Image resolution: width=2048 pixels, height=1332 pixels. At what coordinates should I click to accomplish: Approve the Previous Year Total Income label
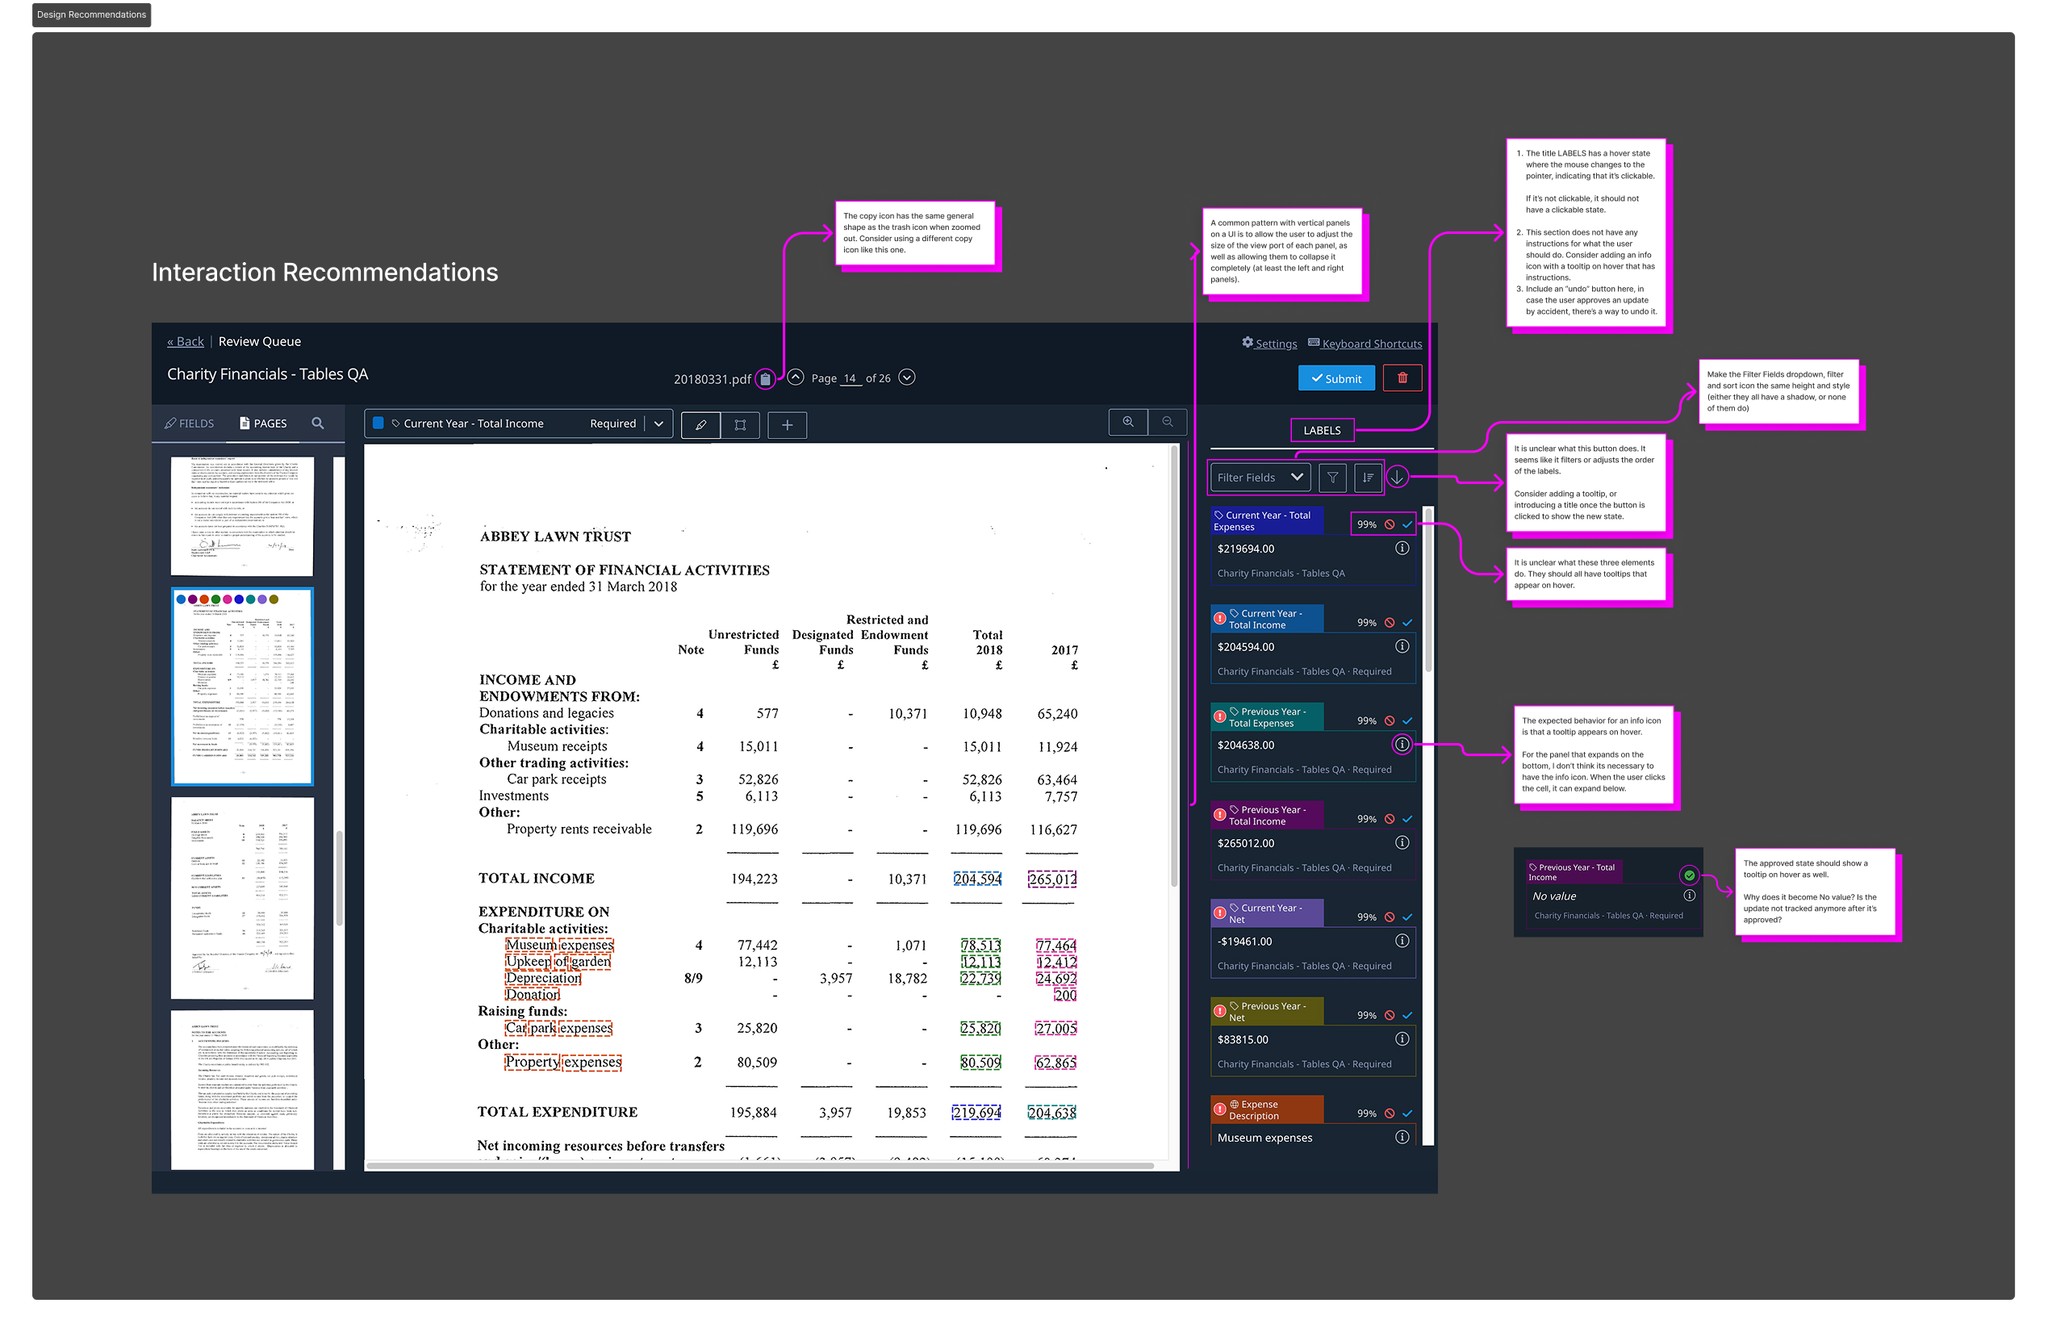(1408, 819)
